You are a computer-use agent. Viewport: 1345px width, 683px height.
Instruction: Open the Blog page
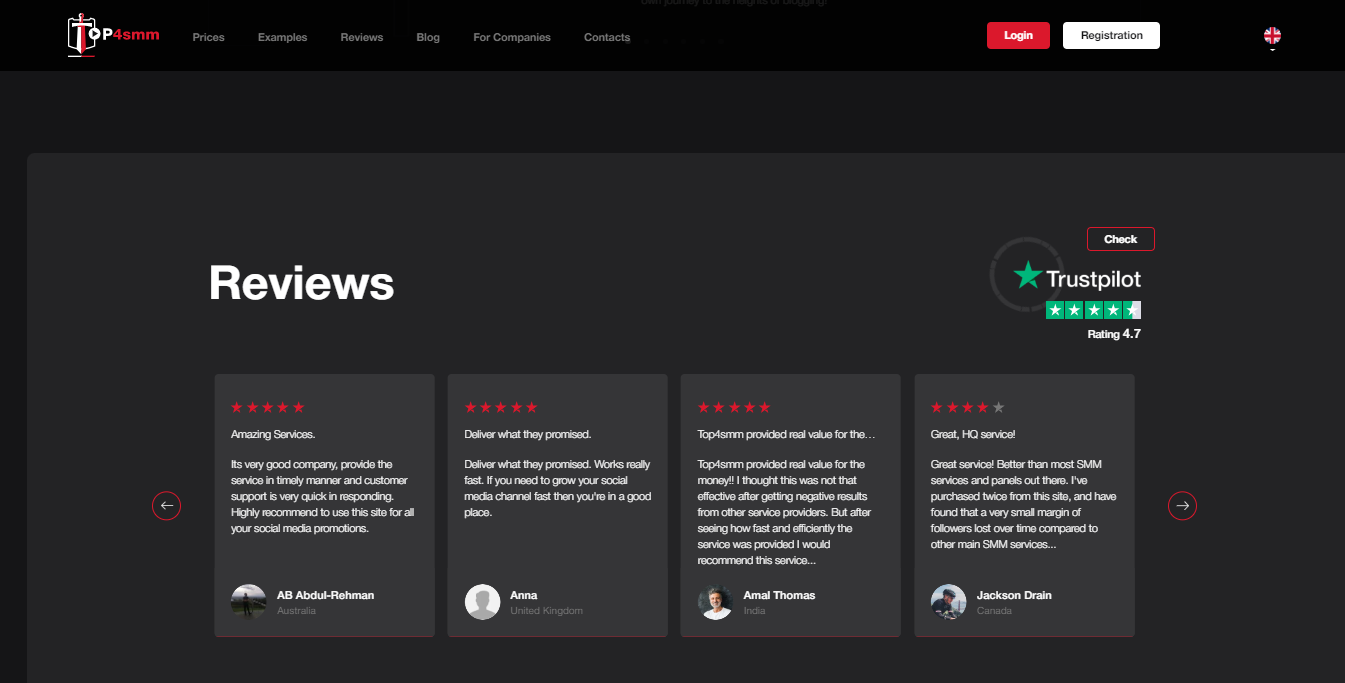[x=428, y=37]
